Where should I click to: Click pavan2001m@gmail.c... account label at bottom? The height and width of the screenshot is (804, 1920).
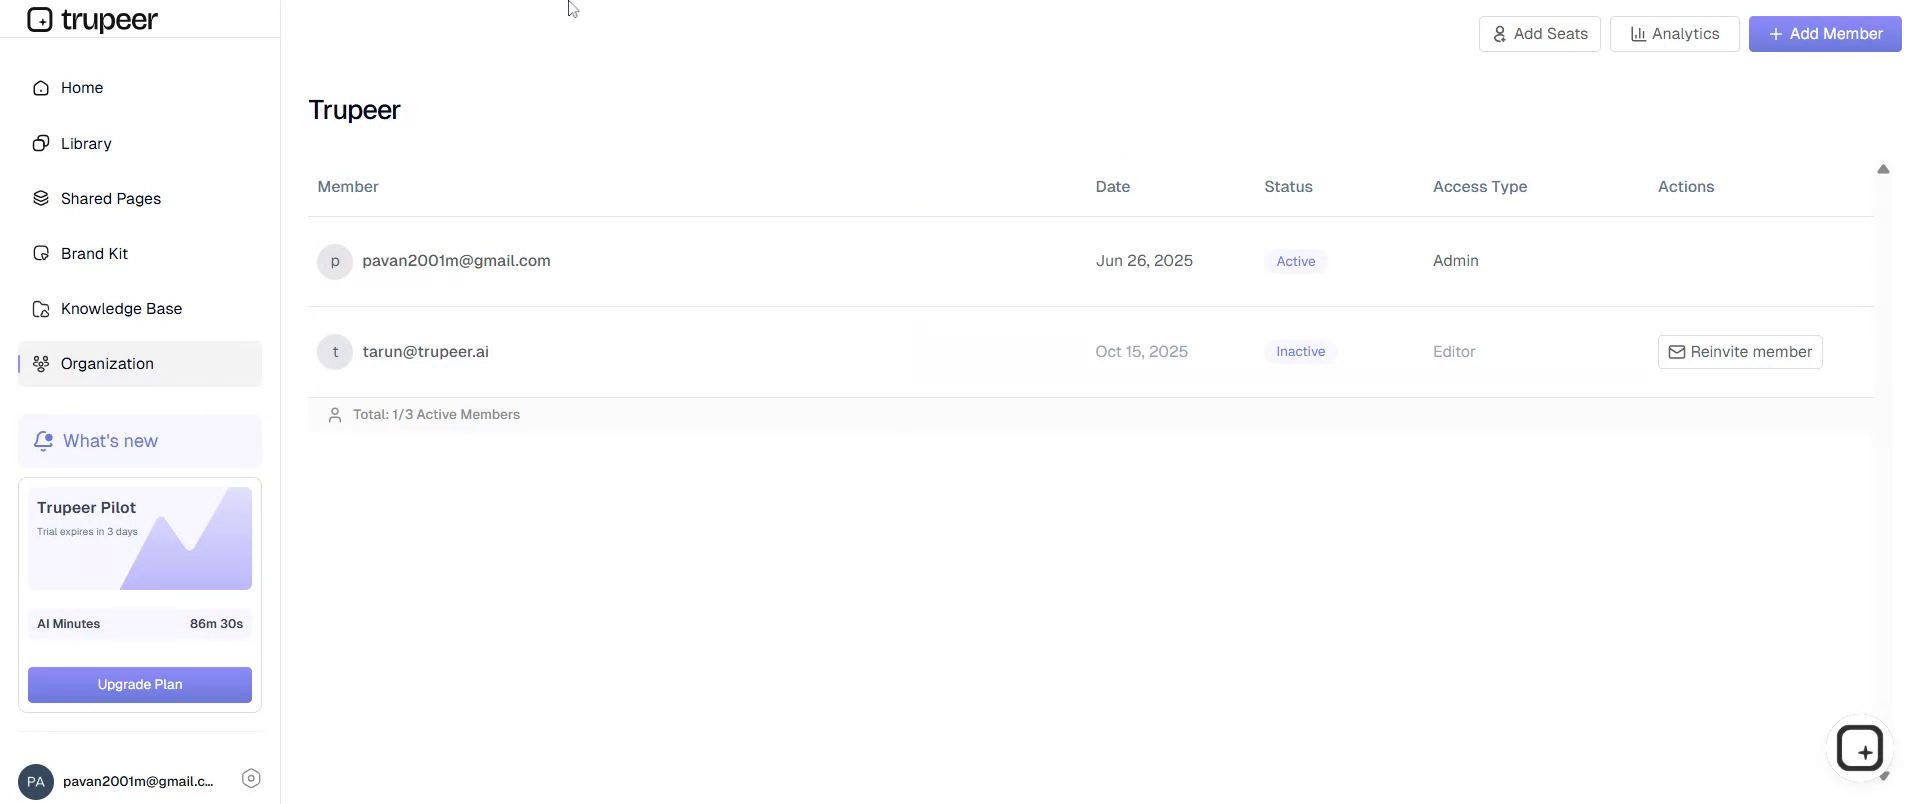click(x=138, y=782)
